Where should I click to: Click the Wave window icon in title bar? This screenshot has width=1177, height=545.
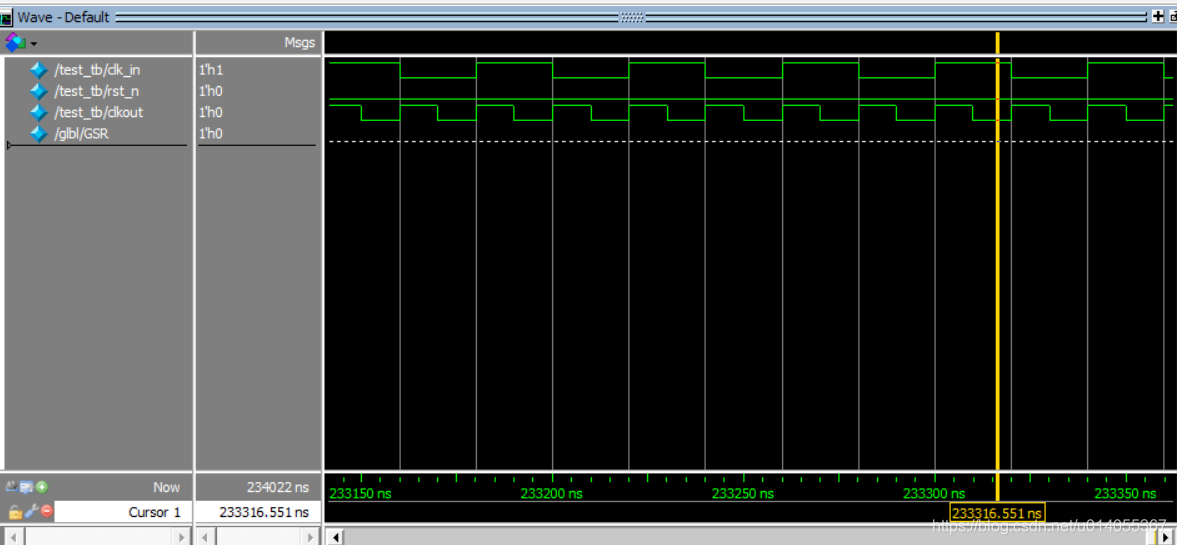6,17
